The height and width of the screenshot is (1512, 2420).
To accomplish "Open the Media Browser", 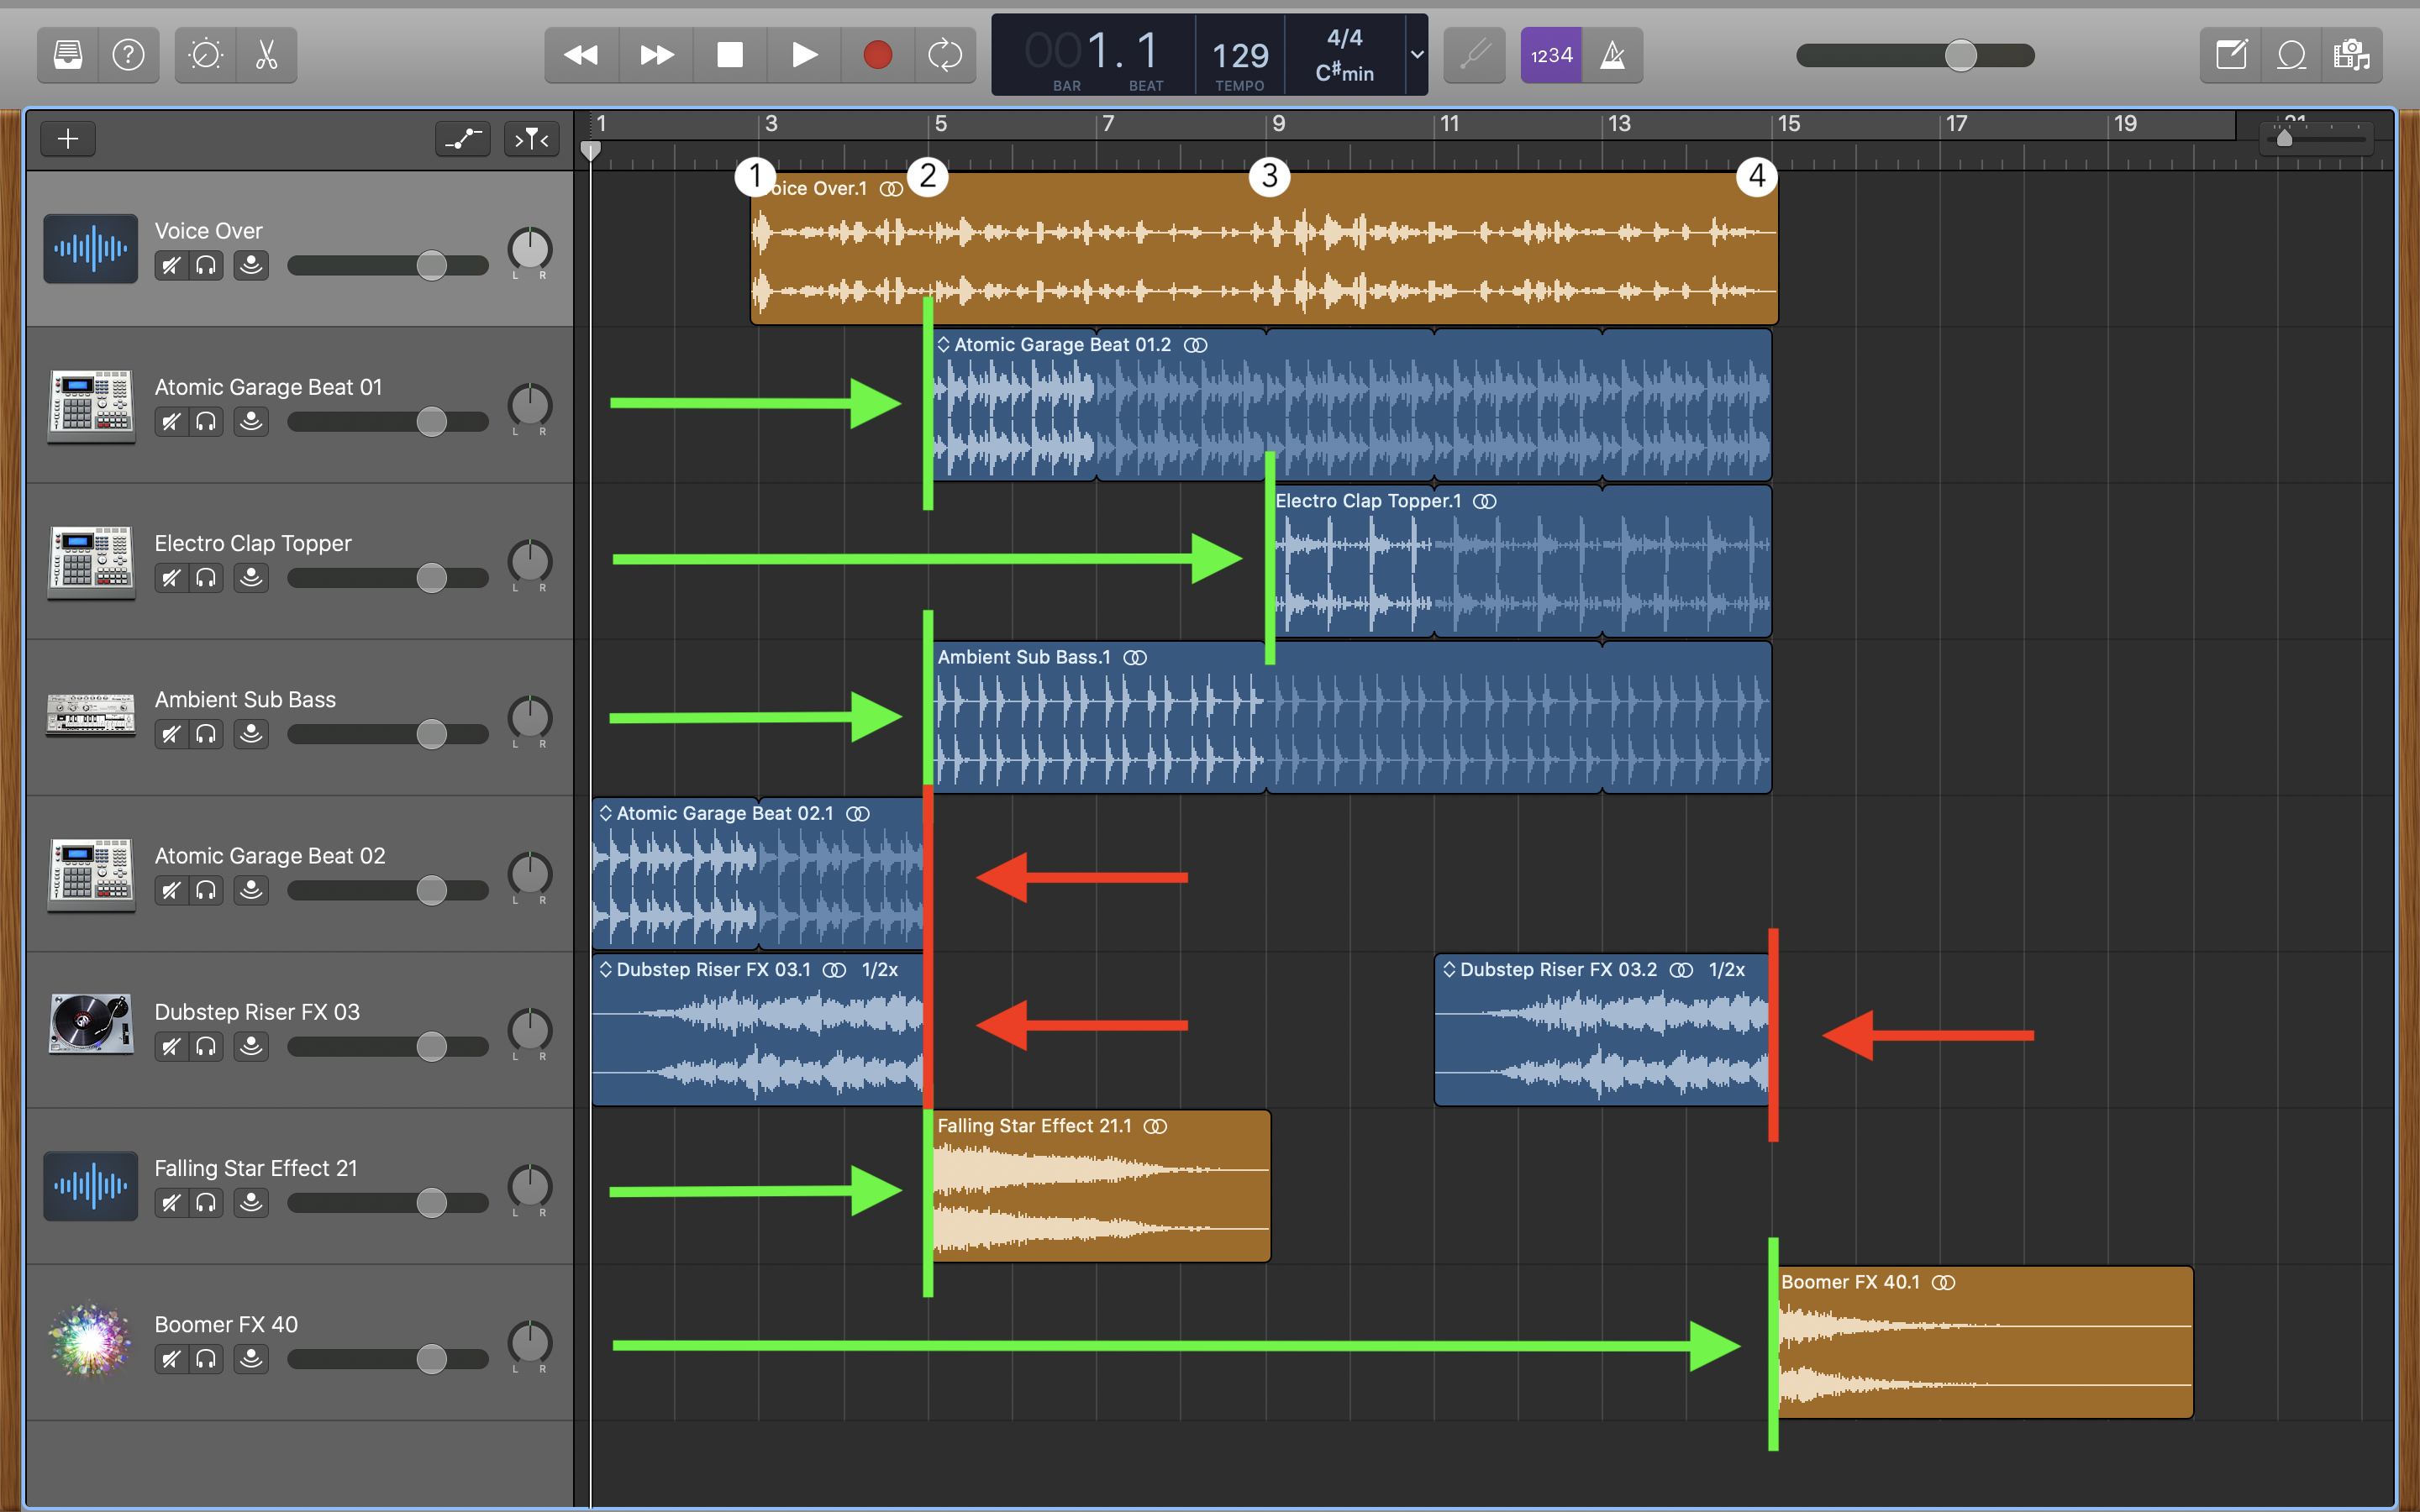I will (x=2352, y=55).
